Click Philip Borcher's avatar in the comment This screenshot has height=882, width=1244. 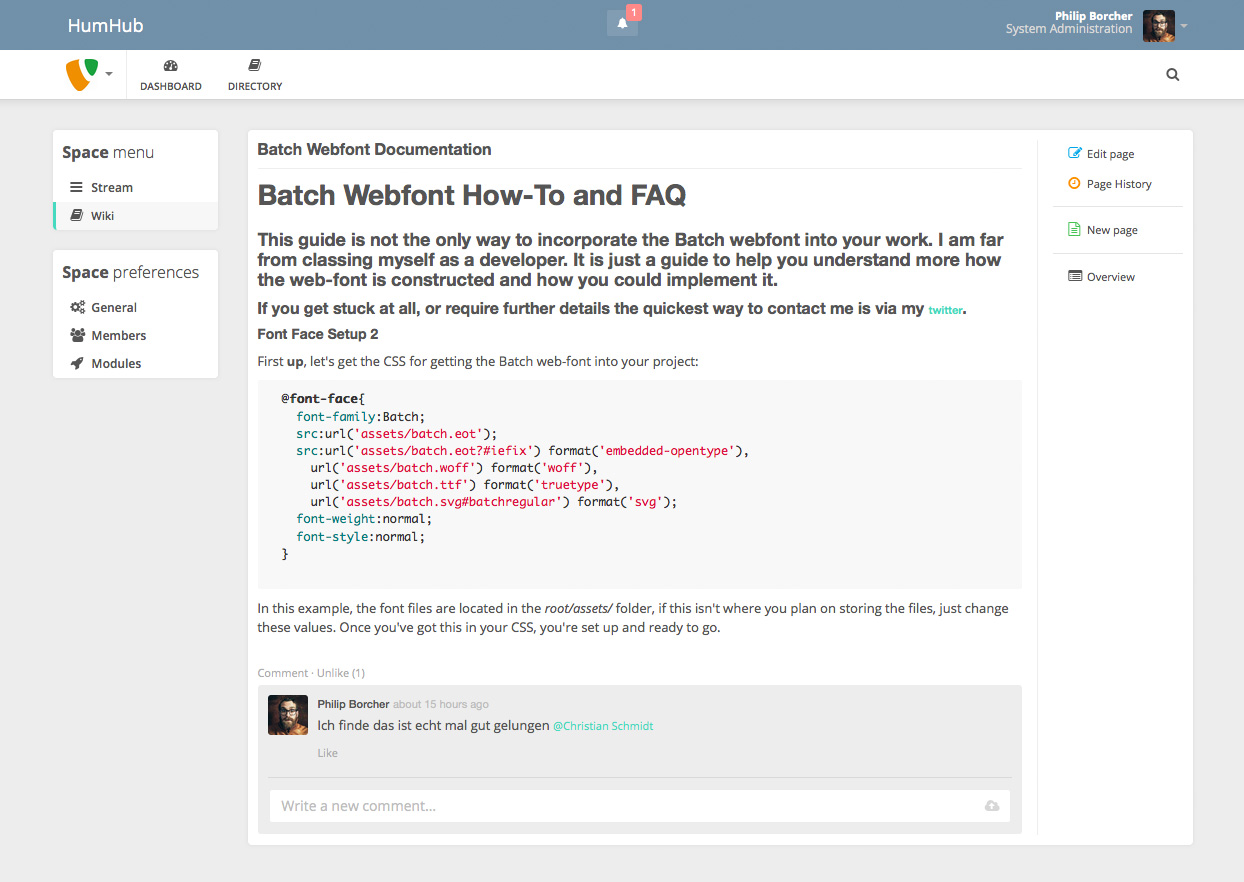point(288,715)
